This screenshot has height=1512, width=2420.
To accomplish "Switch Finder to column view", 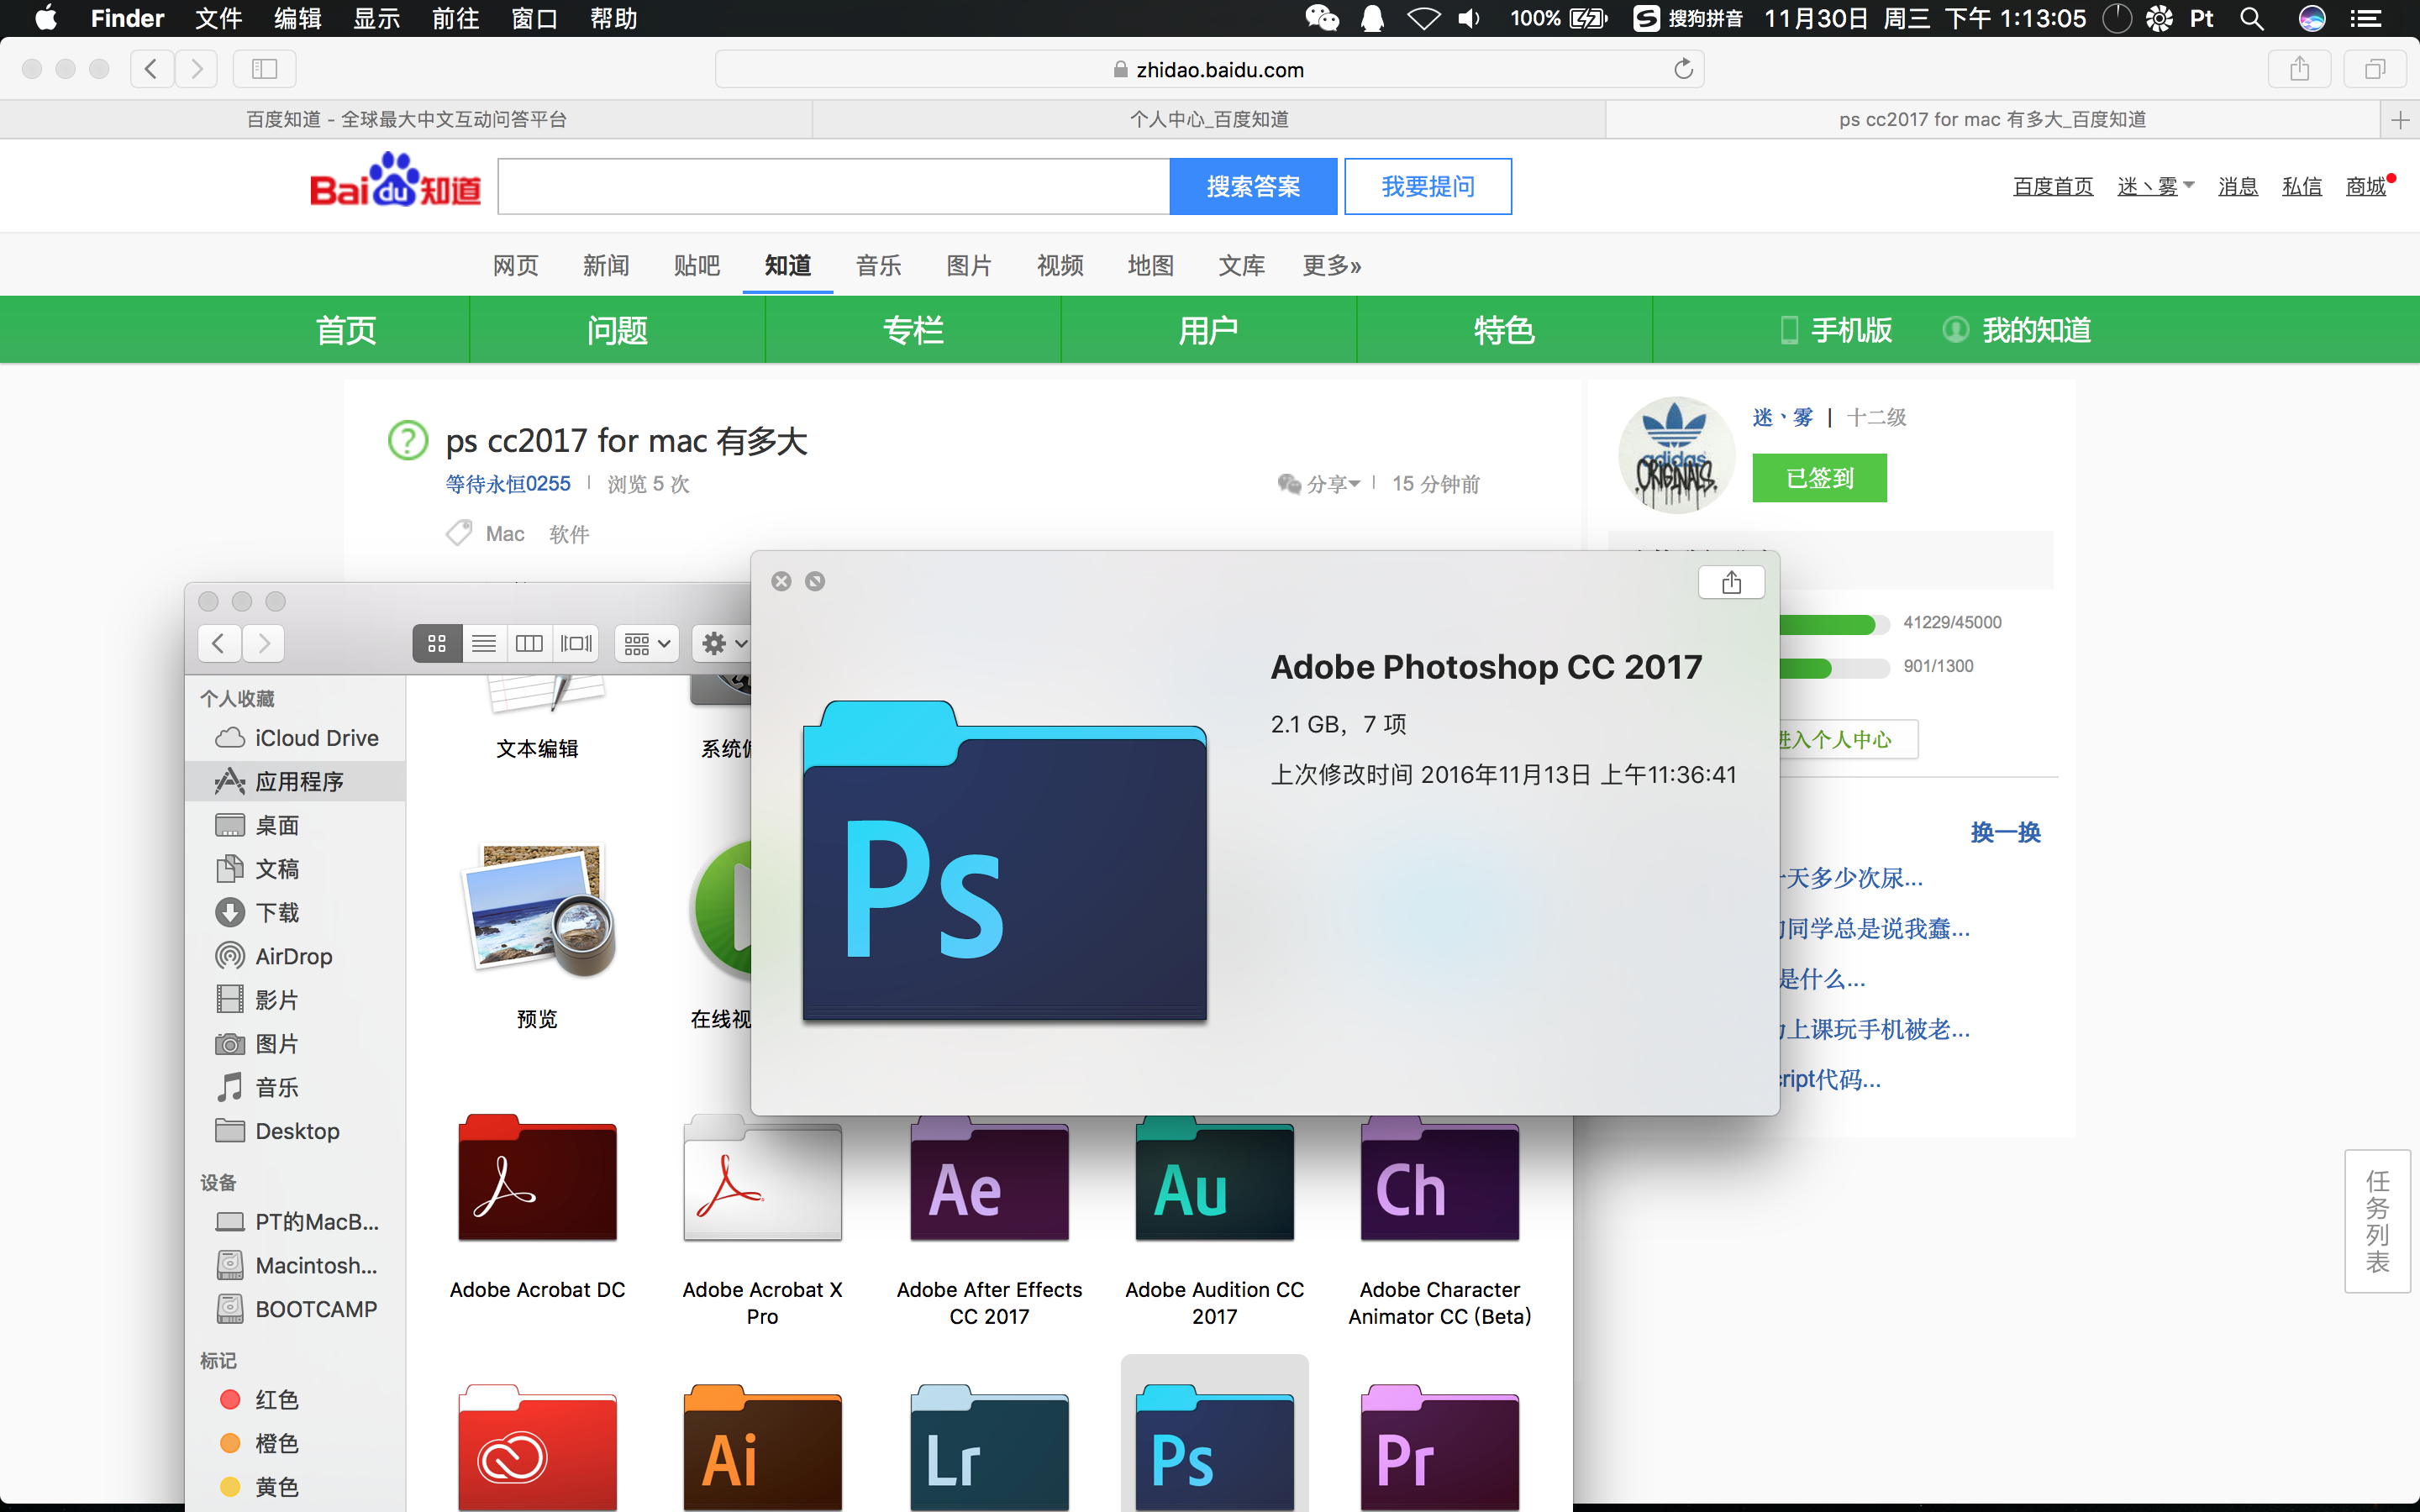I will pos(529,643).
